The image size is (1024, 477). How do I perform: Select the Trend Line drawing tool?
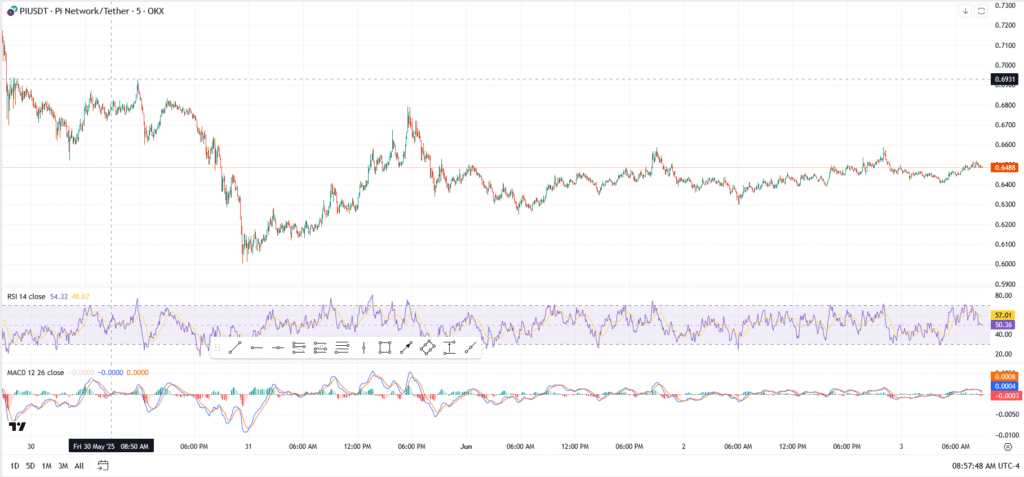coord(233,348)
